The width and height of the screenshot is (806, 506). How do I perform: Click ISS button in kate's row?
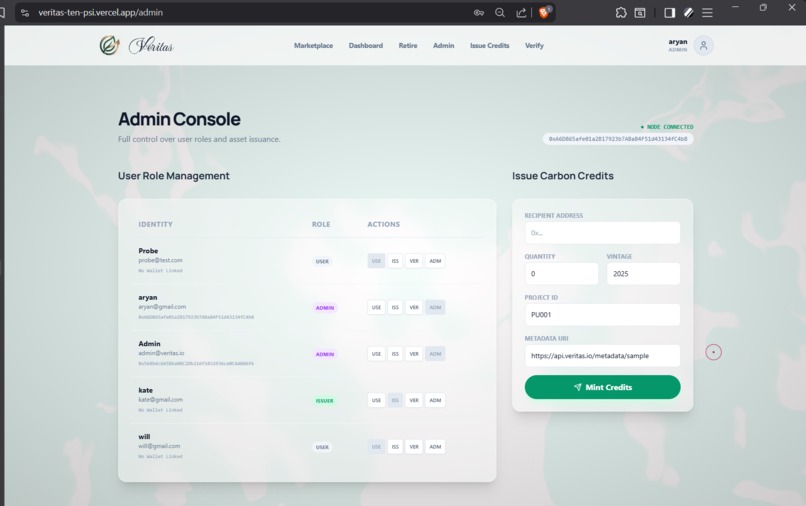point(395,400)
